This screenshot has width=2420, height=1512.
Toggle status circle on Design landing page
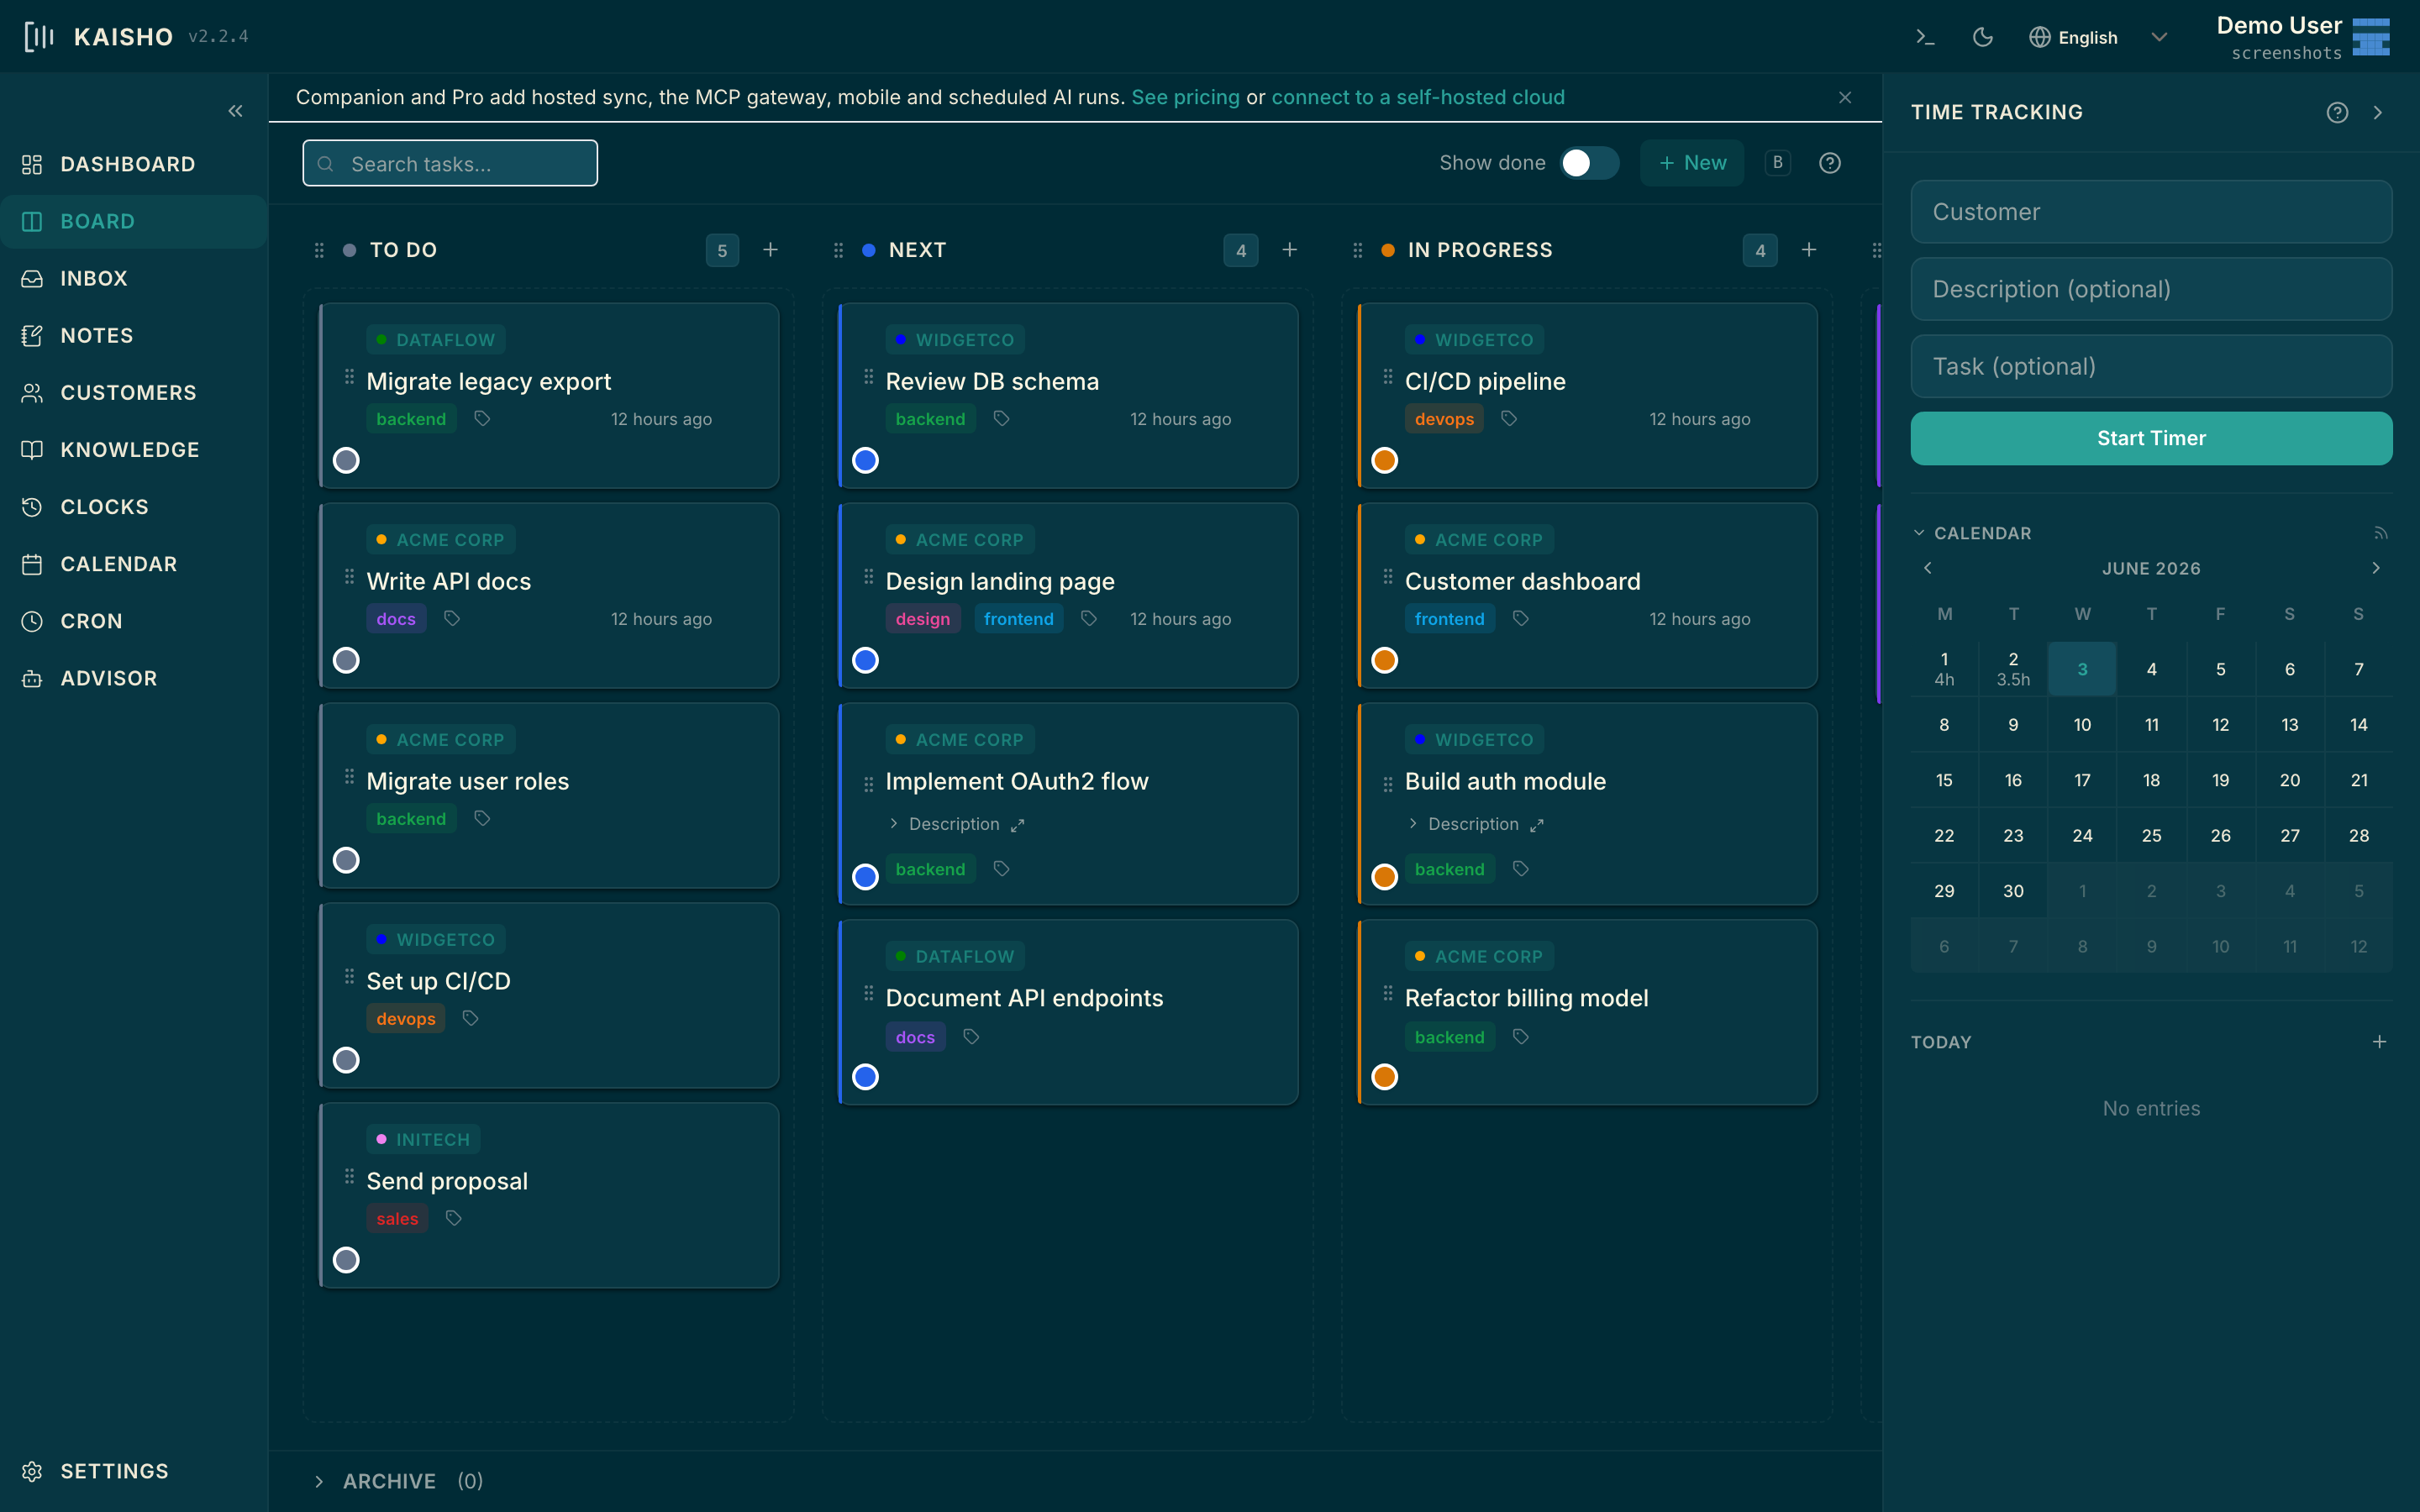865,660
